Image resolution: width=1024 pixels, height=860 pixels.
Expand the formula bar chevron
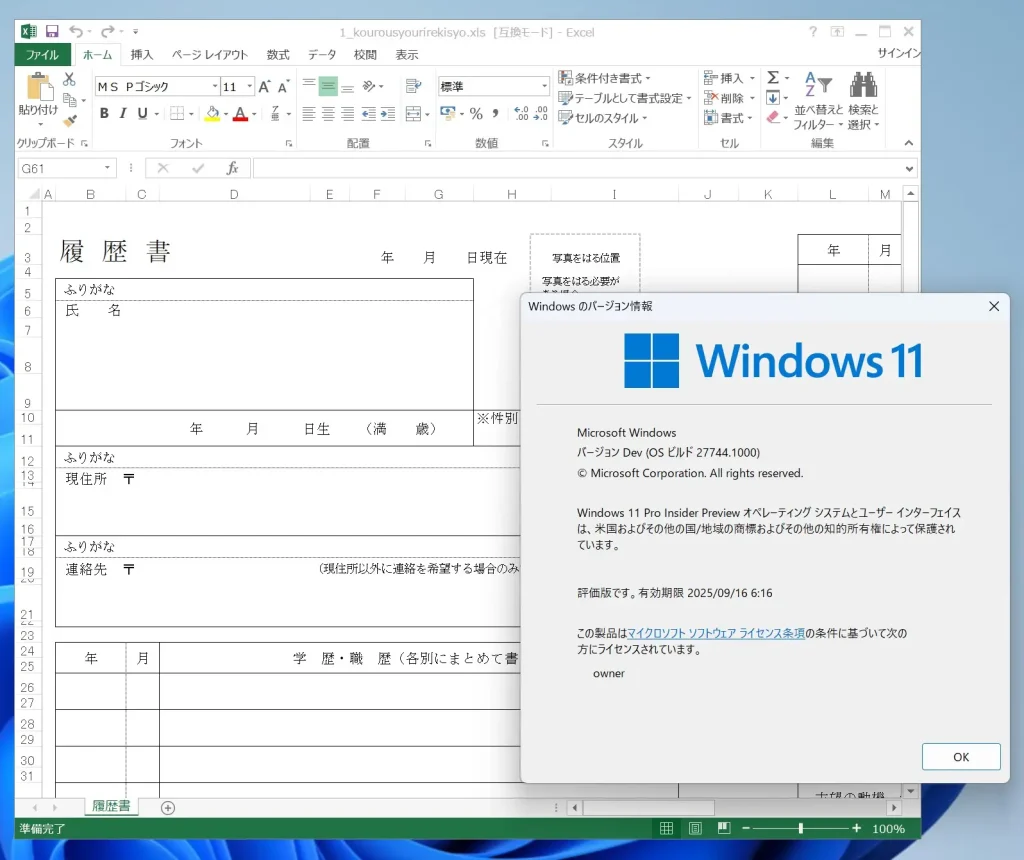point(909,168)
